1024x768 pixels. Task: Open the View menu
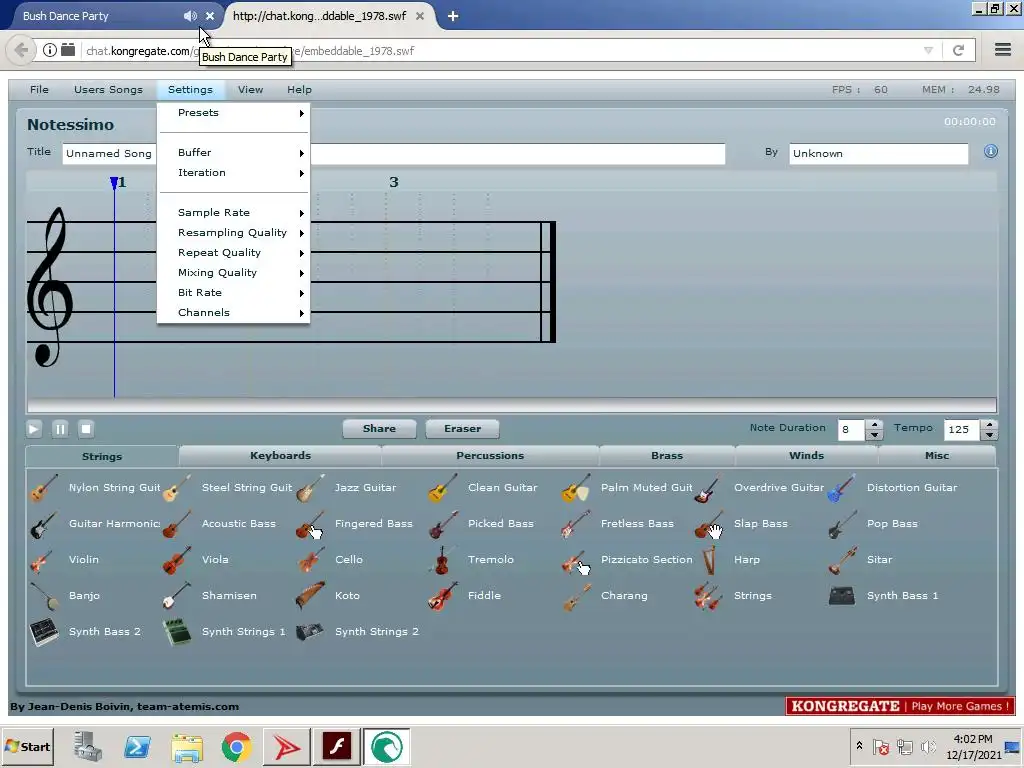[x=250, y=89]
